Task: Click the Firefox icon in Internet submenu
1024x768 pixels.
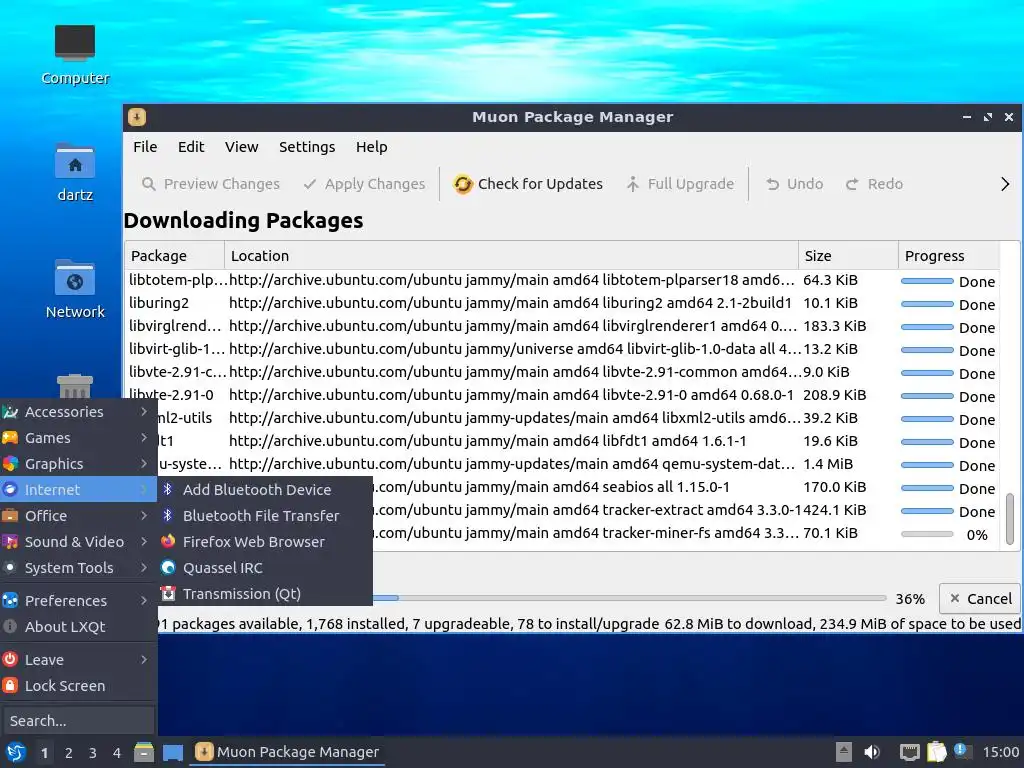Action: point(168,541)
